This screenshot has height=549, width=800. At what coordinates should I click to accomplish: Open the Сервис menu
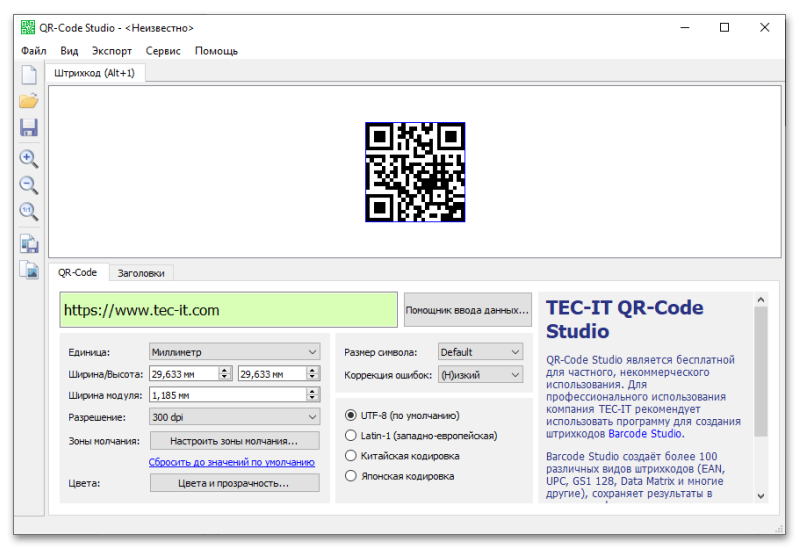(x=163, y=51)
